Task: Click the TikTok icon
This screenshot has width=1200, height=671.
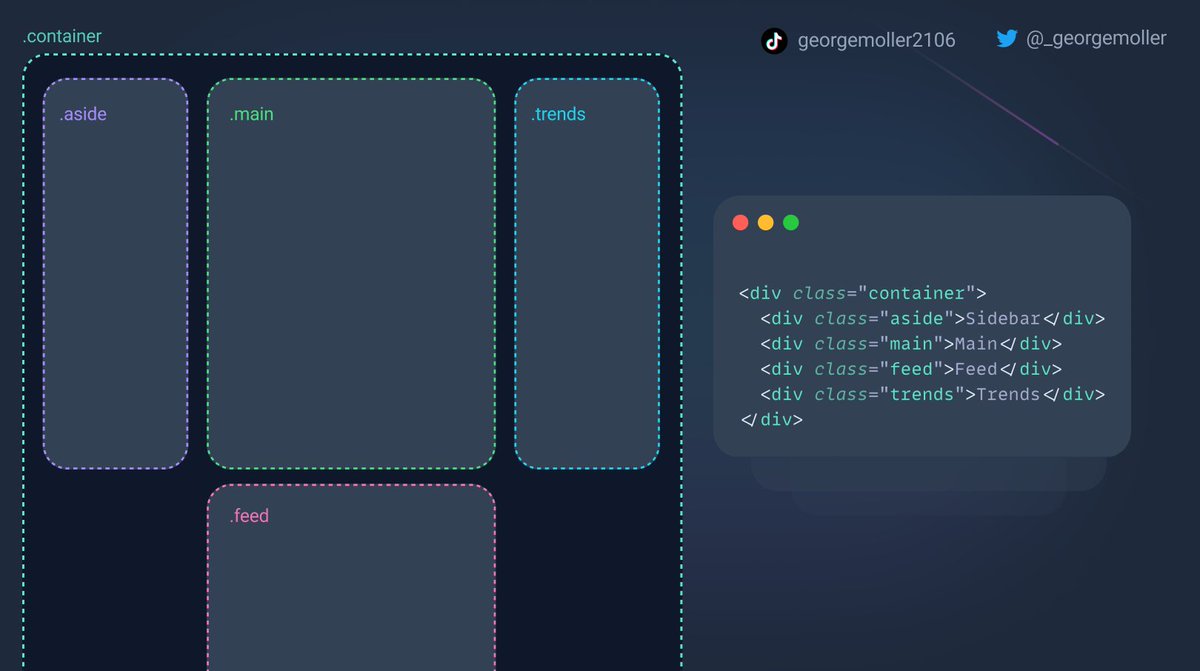Action: coord(773,40)
